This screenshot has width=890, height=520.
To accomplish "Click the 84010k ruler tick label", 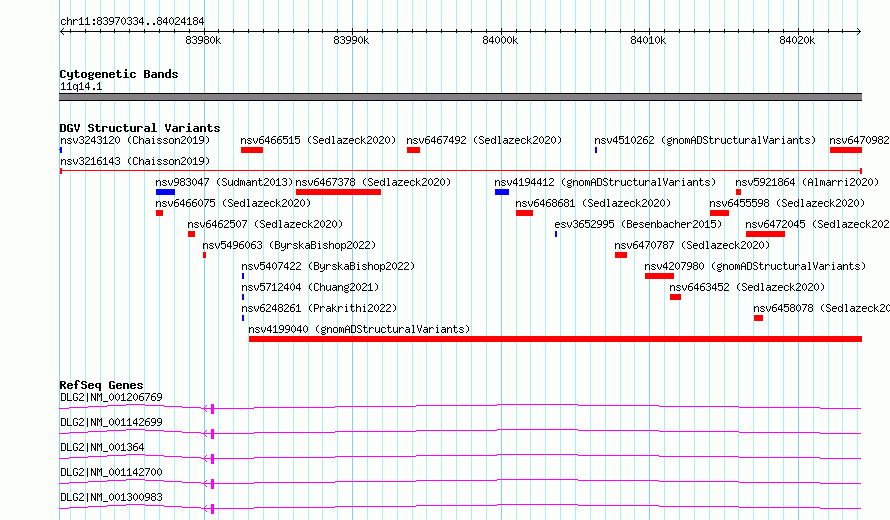I will [x=648, y=41].
